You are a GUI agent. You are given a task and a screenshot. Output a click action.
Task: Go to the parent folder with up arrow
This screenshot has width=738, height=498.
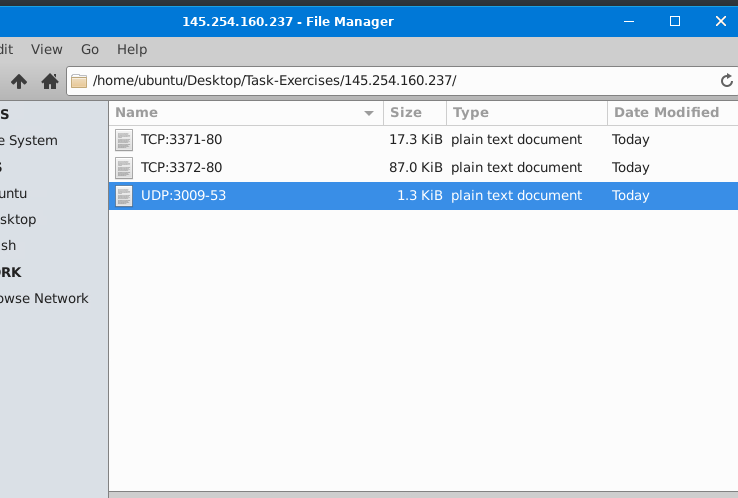click(x=19, y=81)
